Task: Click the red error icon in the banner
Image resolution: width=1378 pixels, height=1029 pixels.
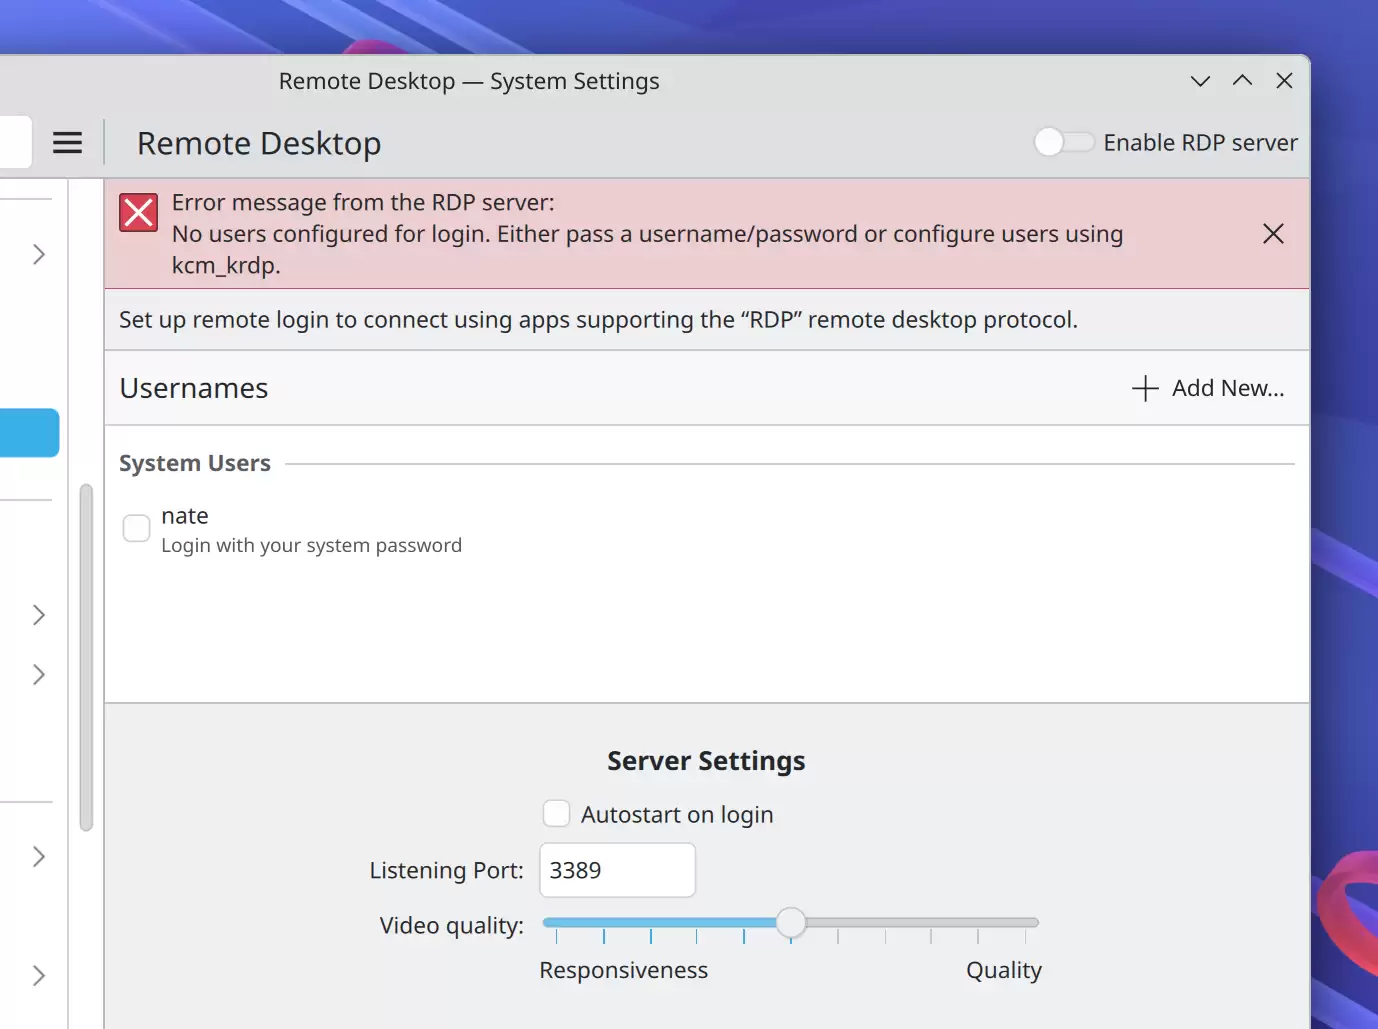Action: coord(138,212)
